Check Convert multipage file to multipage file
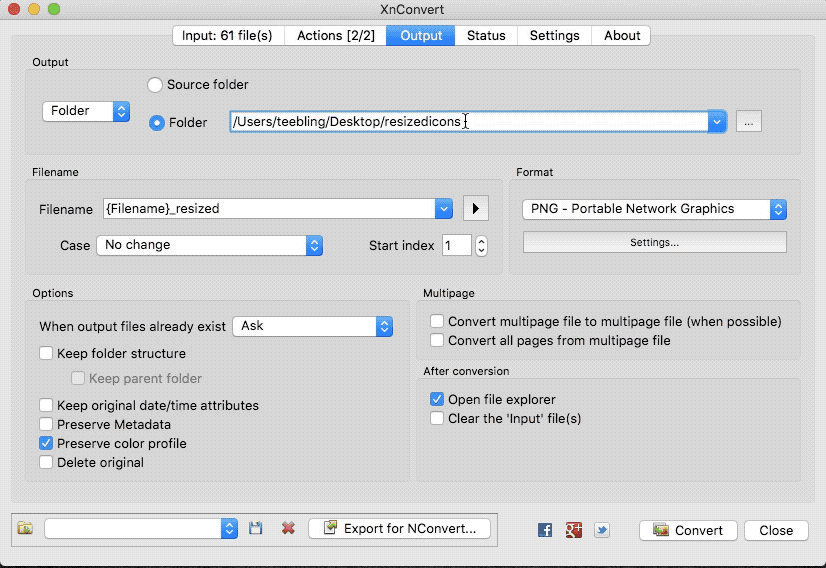The width and height of the screenshot is (826, 568). (x=437, y=321)
